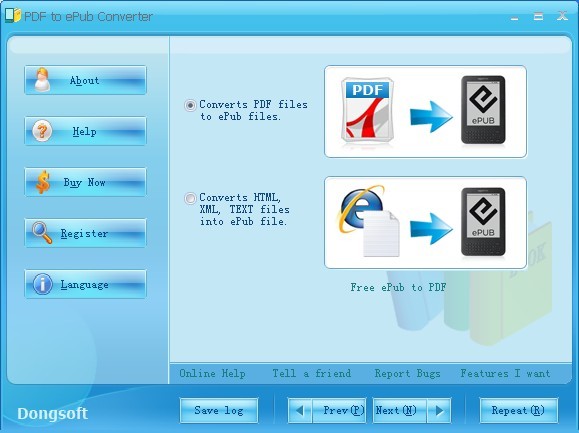Click the Repeat(R) button
579x433 pixels.
[x=518, y=410]
